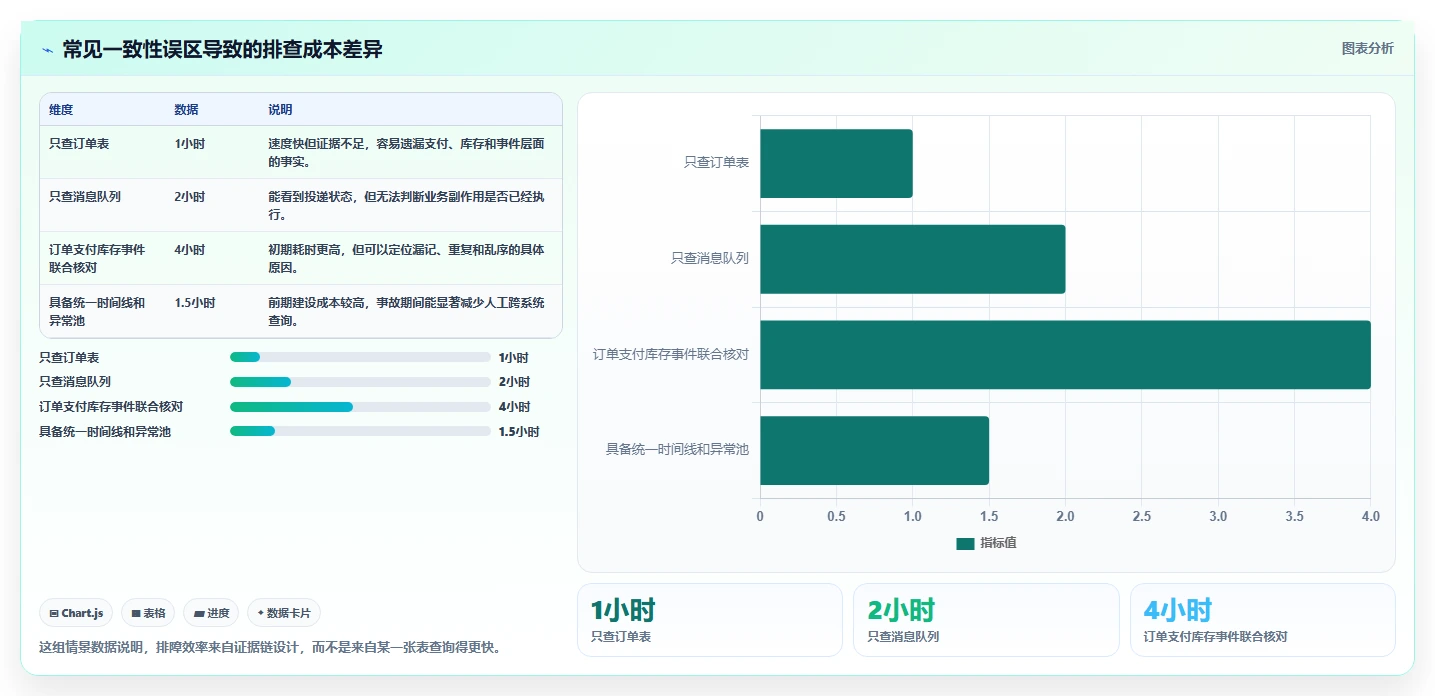Click the 订单支付库存事件联合核对 chart bar
The width and height of the screenshot is (1435, 696).
pos(1065,355)
